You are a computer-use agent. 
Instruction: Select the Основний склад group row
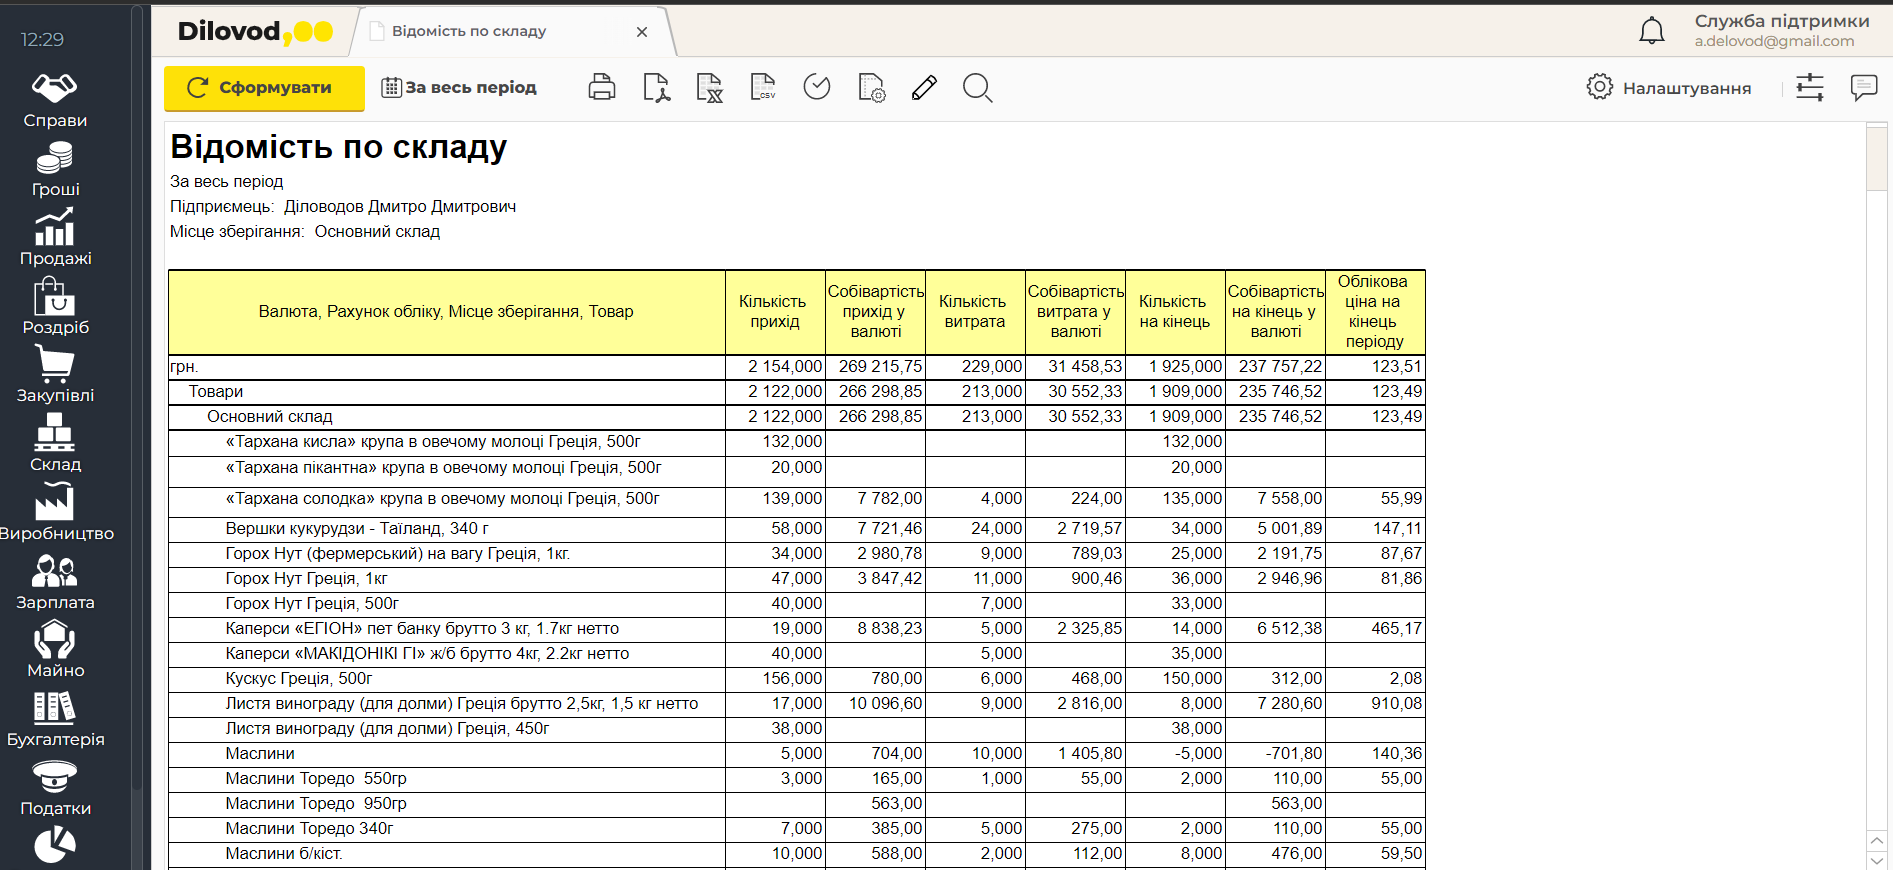click(x=270, y=417)
